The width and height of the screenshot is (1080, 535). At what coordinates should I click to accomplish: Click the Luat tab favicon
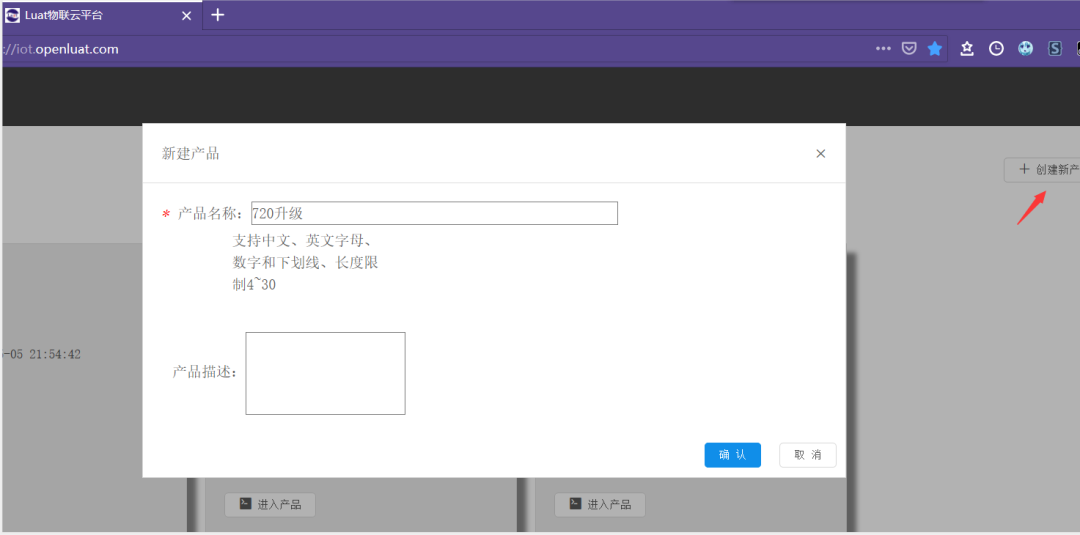[13, 15]
